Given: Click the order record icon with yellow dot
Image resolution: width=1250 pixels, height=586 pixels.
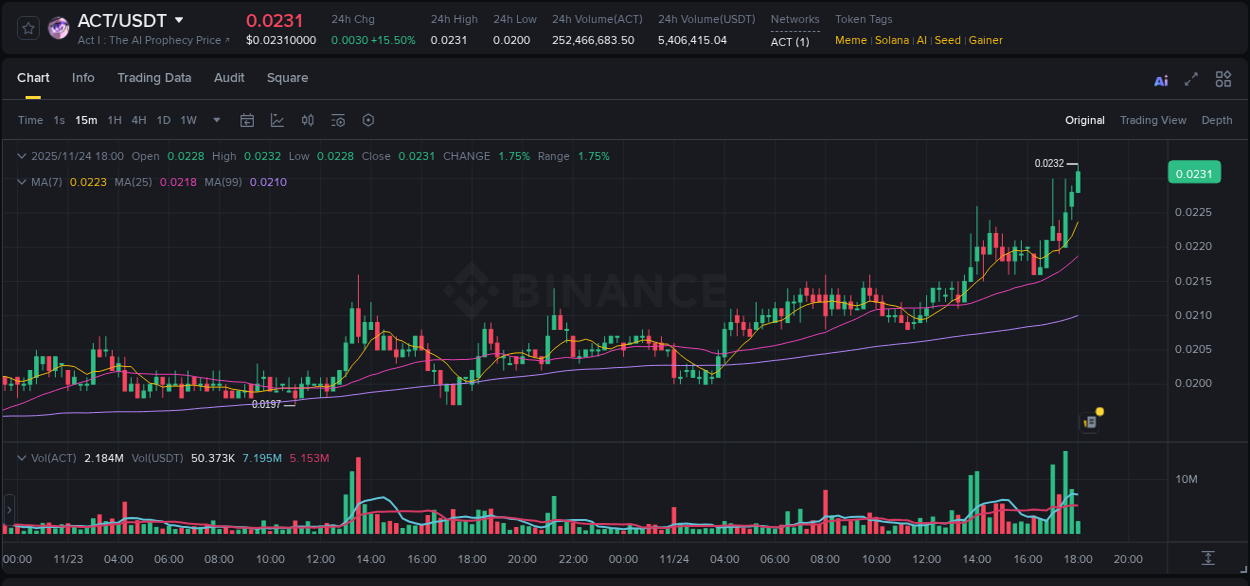Looking at the screenshot, I should pyautogui.click(x=1089, y=421).
